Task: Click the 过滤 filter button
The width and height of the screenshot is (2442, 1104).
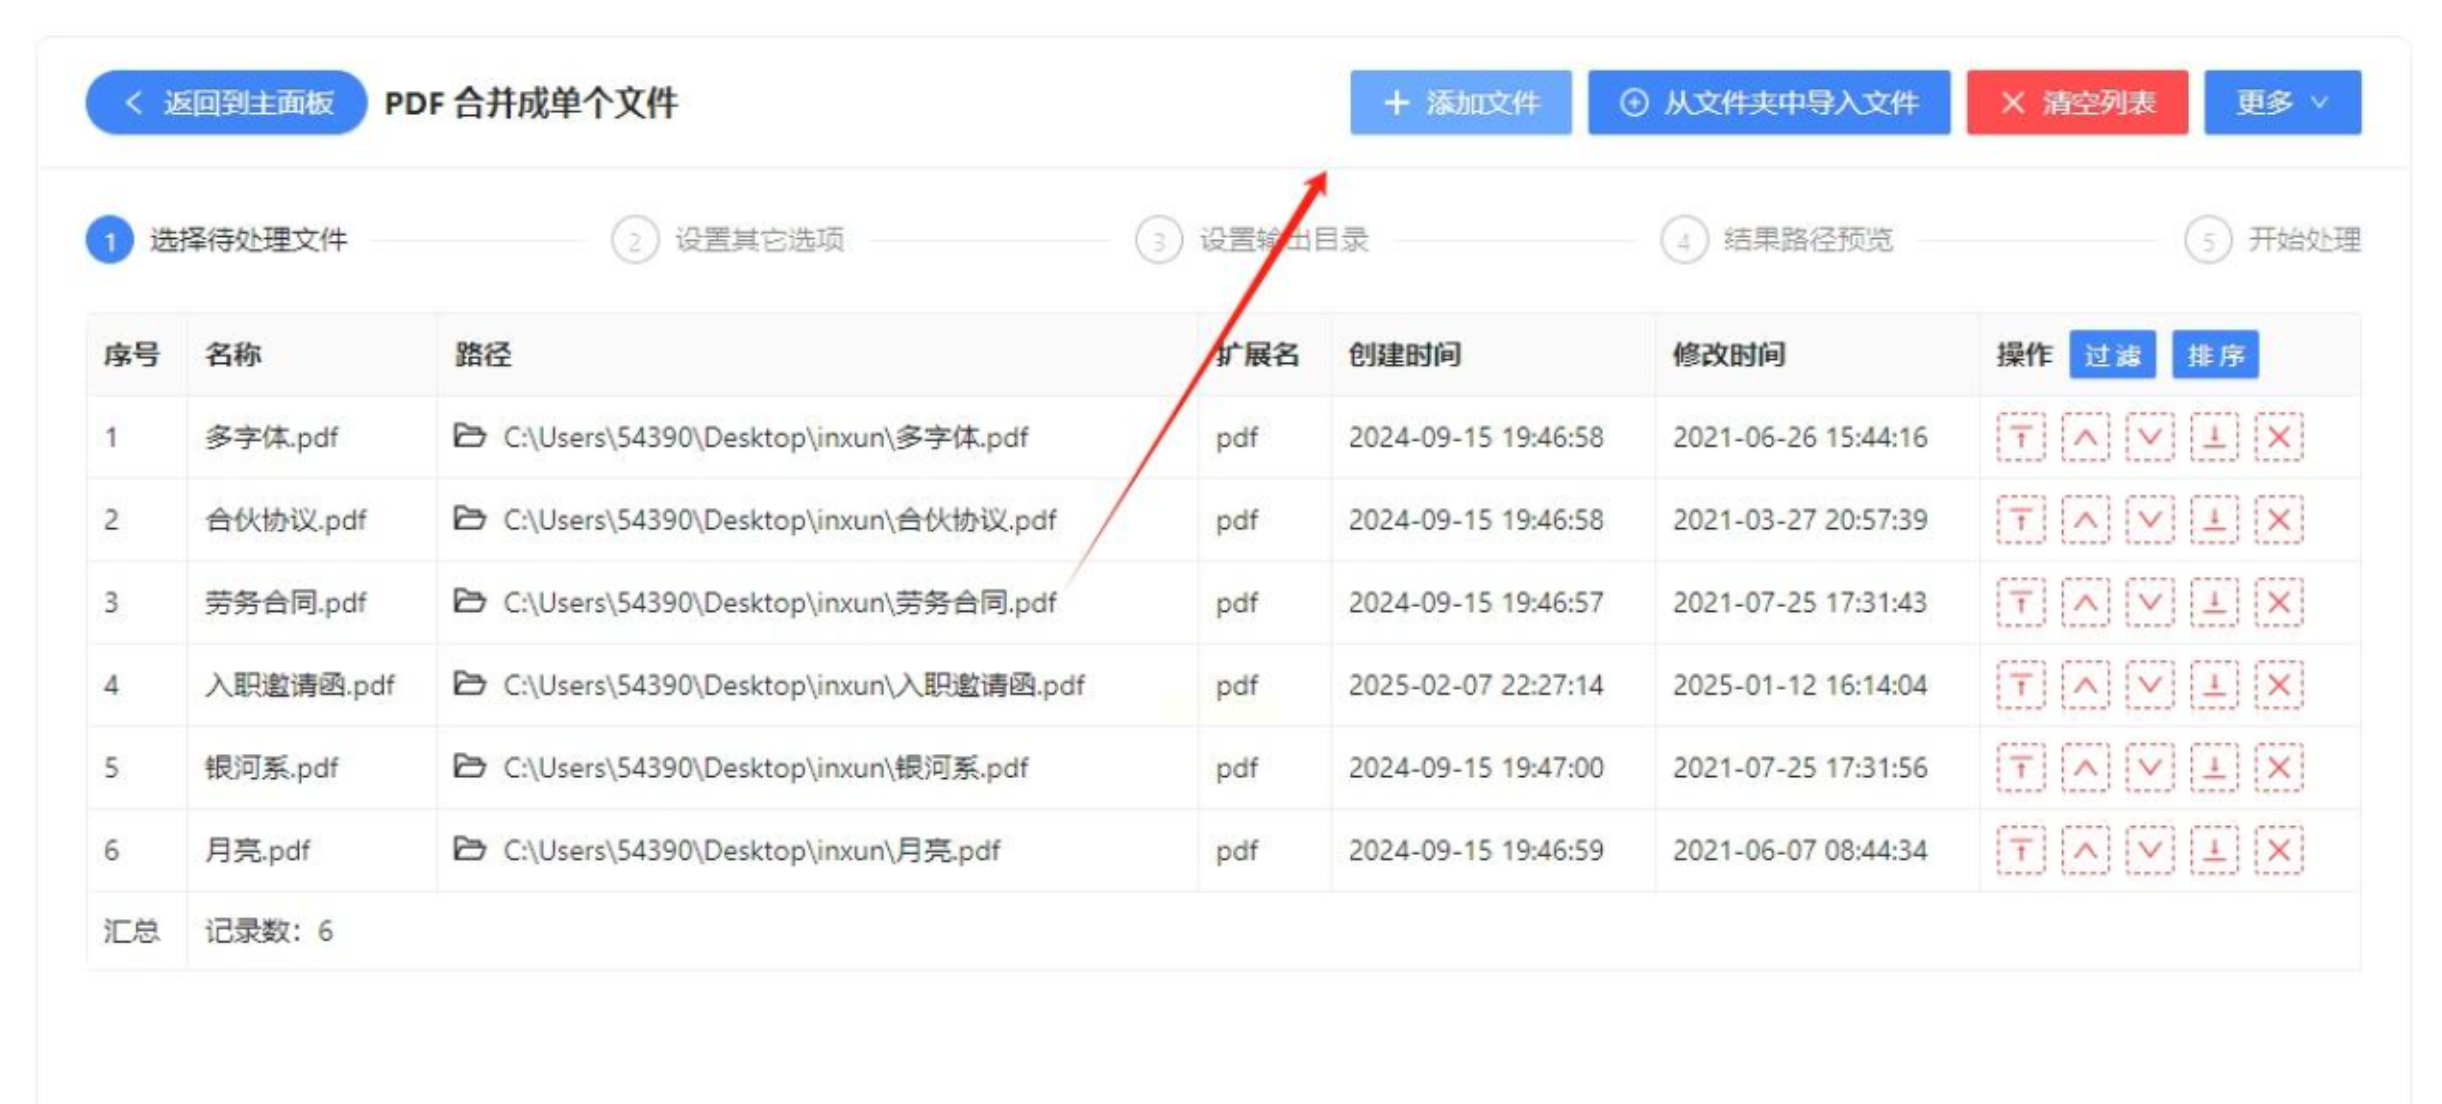Action: pyautogui.click(x=2111, y=355)
